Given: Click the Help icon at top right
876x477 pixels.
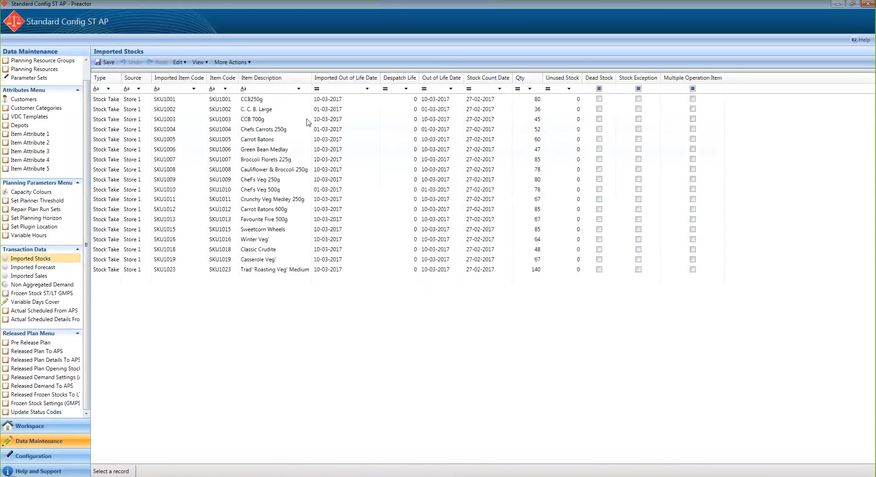Looking at the screenshot, I should (x=854, y=40).
